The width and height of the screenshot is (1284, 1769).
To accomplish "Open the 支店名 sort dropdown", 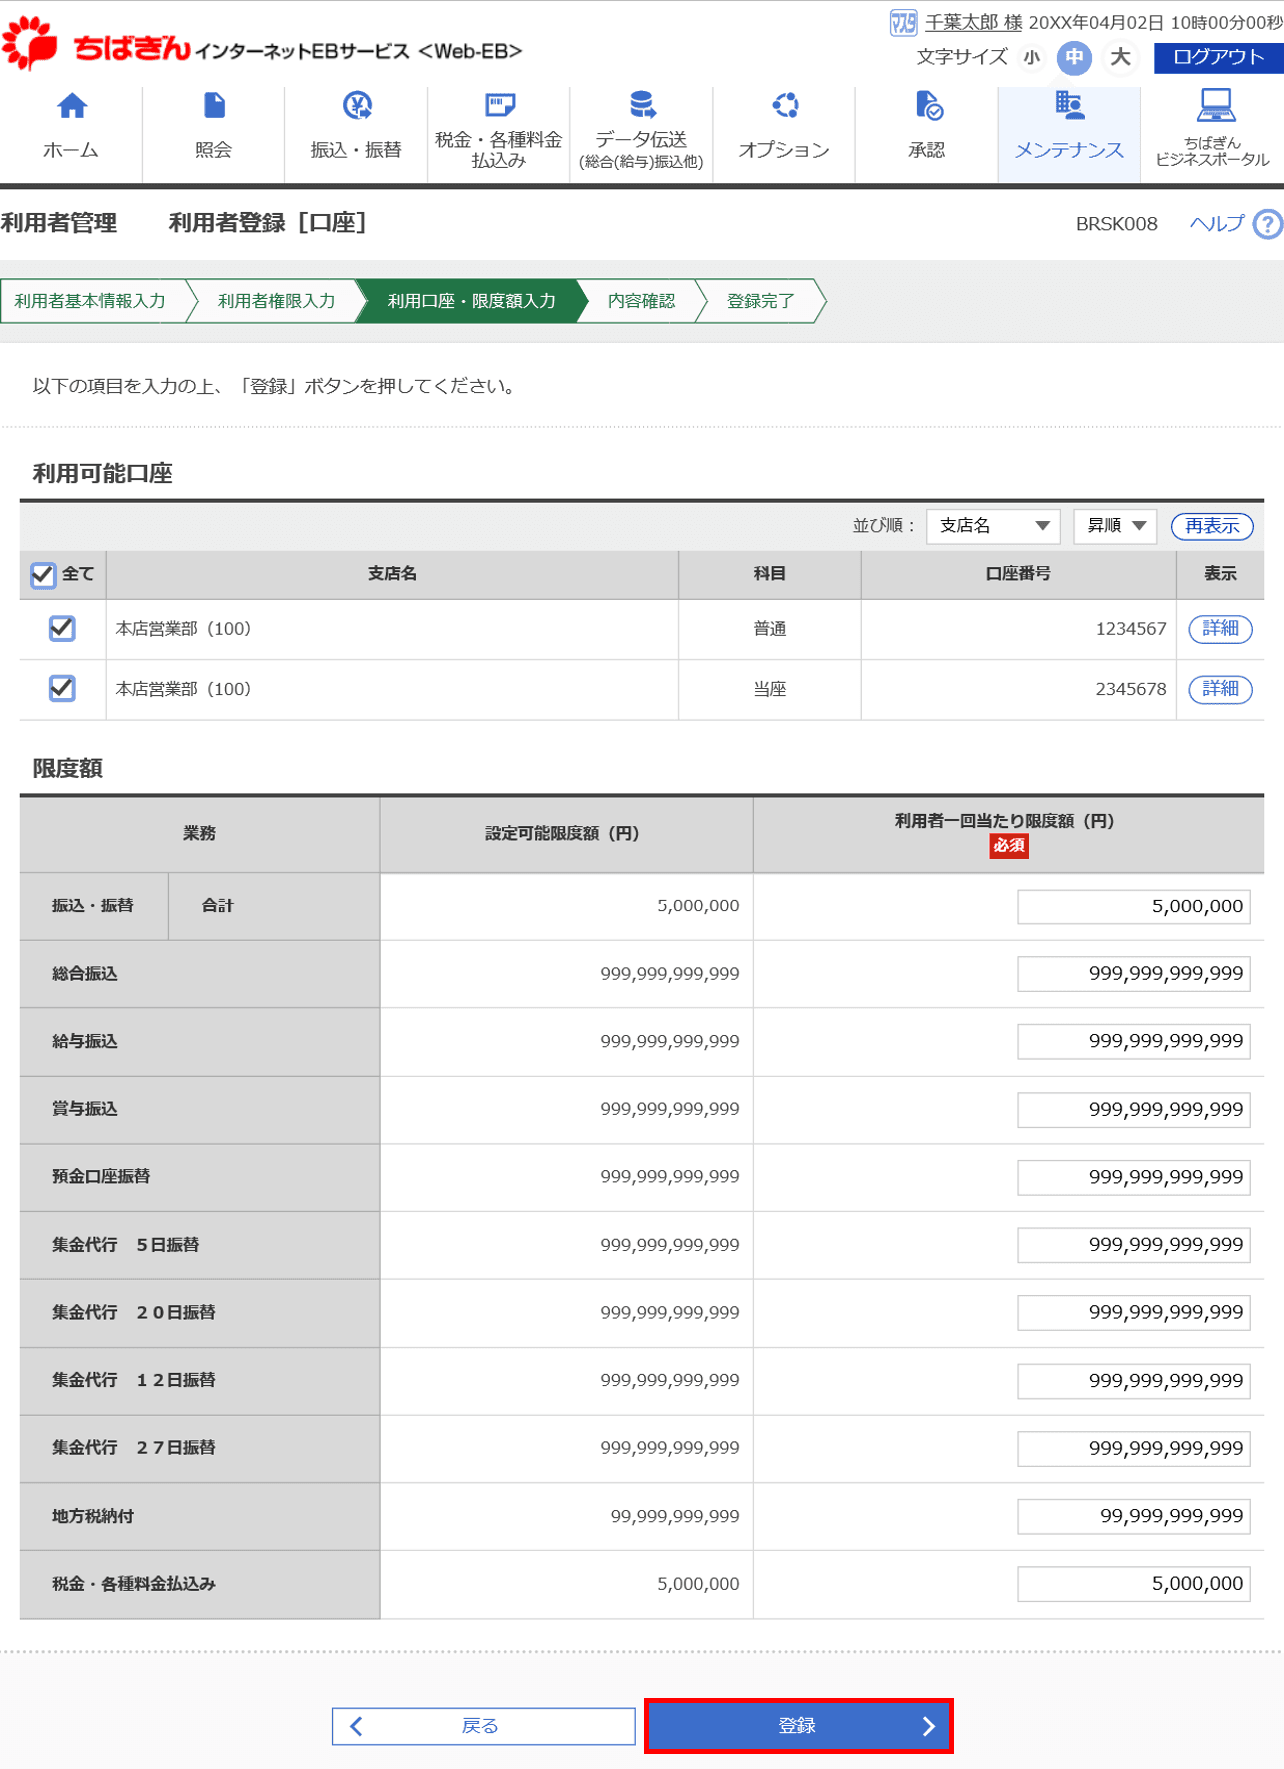I will (992, 526).
